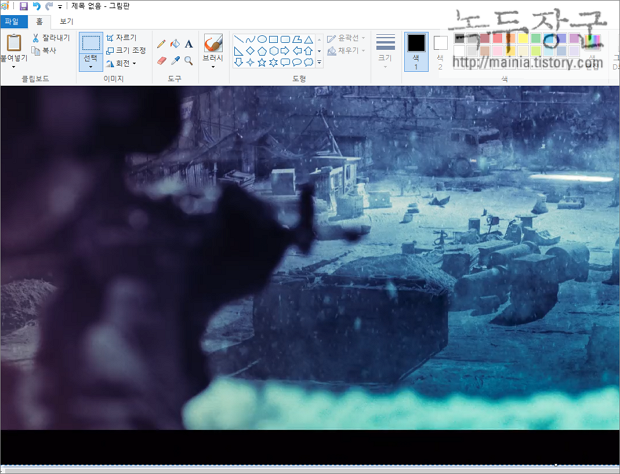The width and height of the screenshot is (620, 474).
Task: Pick the yellow swatch in the palette
Action: click(523, 38)
